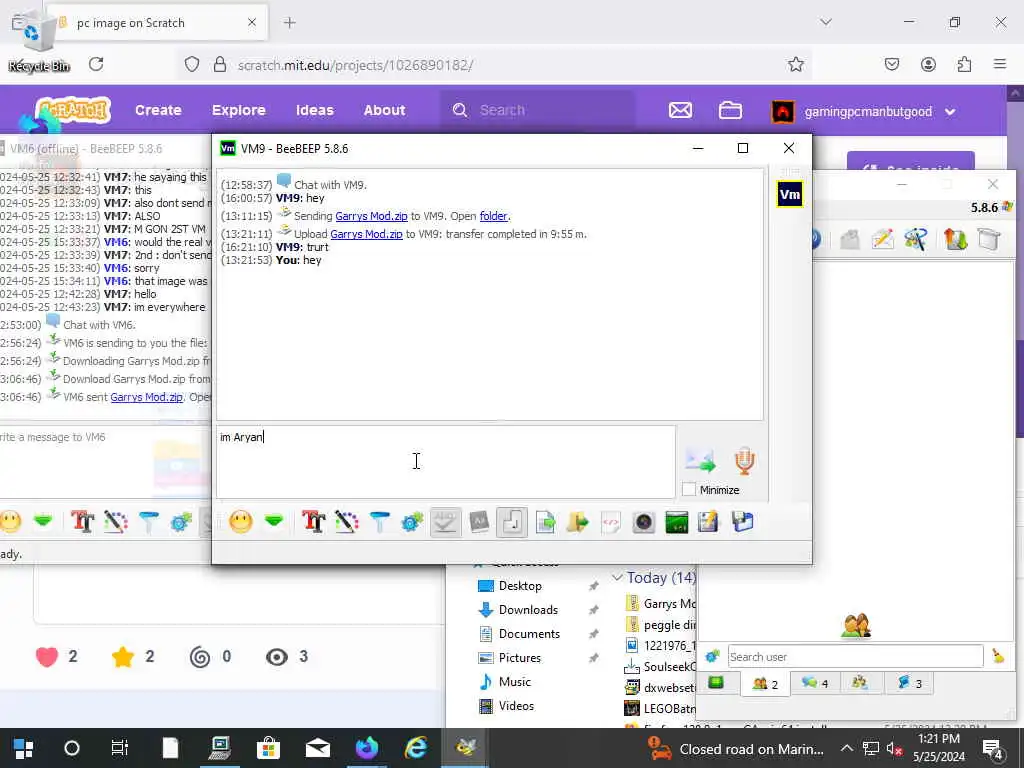1024x768 pixels.
Task: Click the microphone voice message icon
Action: 744,460
